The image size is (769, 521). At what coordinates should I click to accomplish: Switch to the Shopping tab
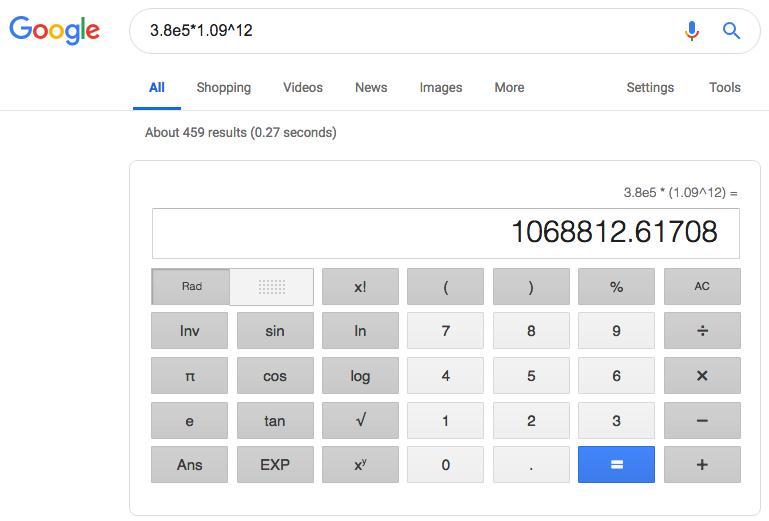click(223, 88)
